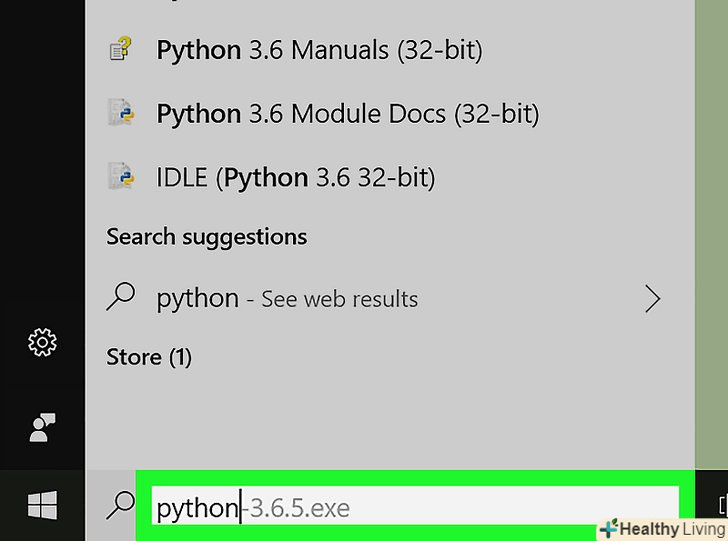Click the taskbar search magnifier icon

click(120, 507)
